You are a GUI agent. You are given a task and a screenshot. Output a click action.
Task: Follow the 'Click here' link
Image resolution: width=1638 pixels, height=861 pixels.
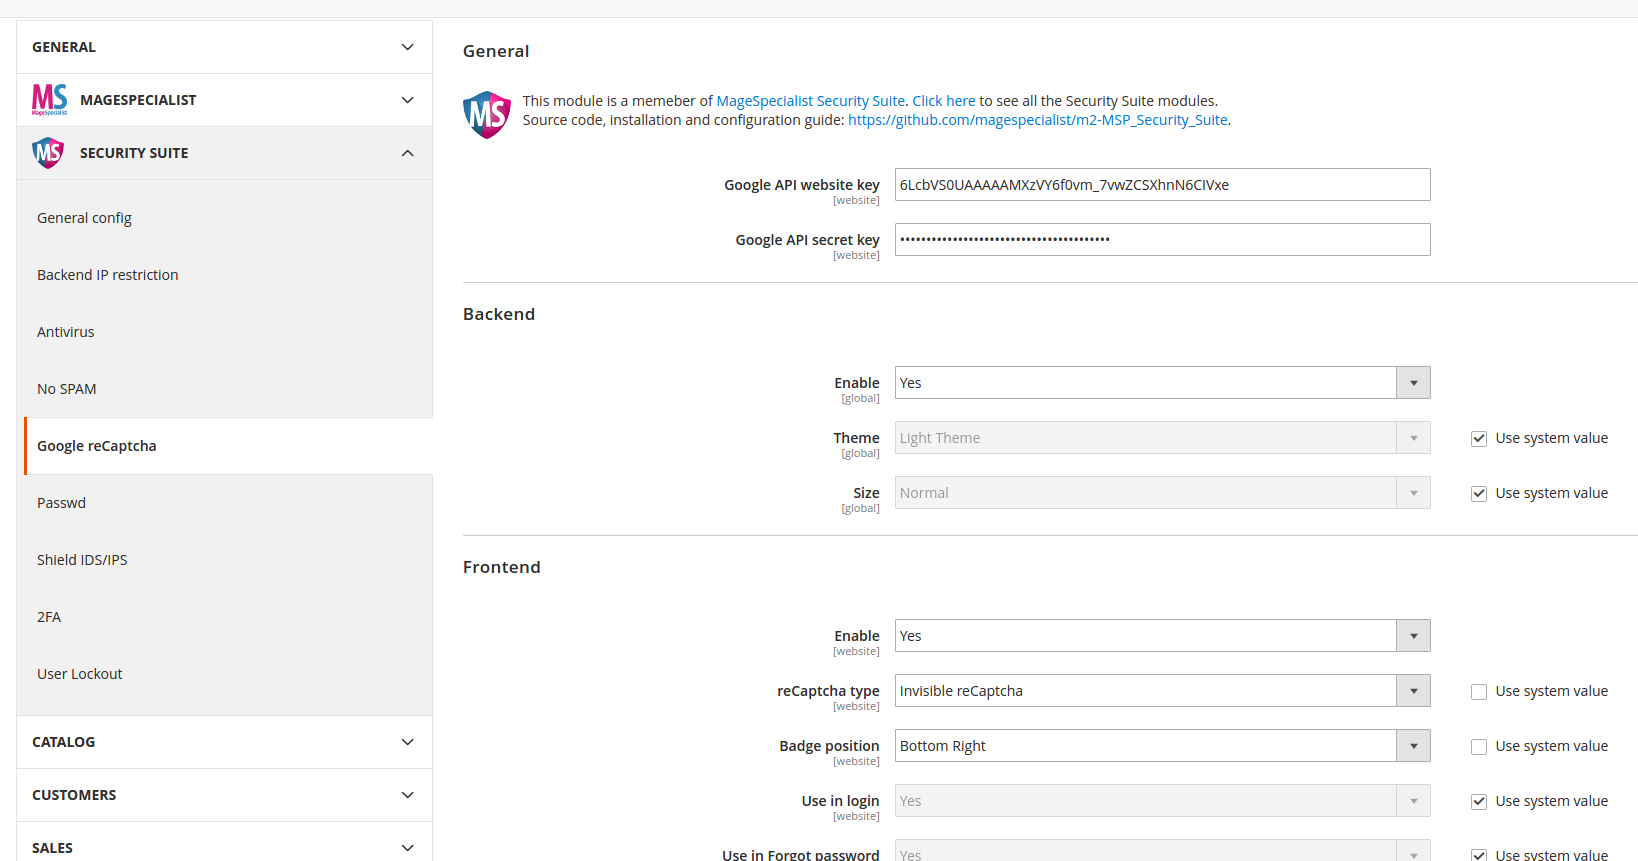pos(943,101)
